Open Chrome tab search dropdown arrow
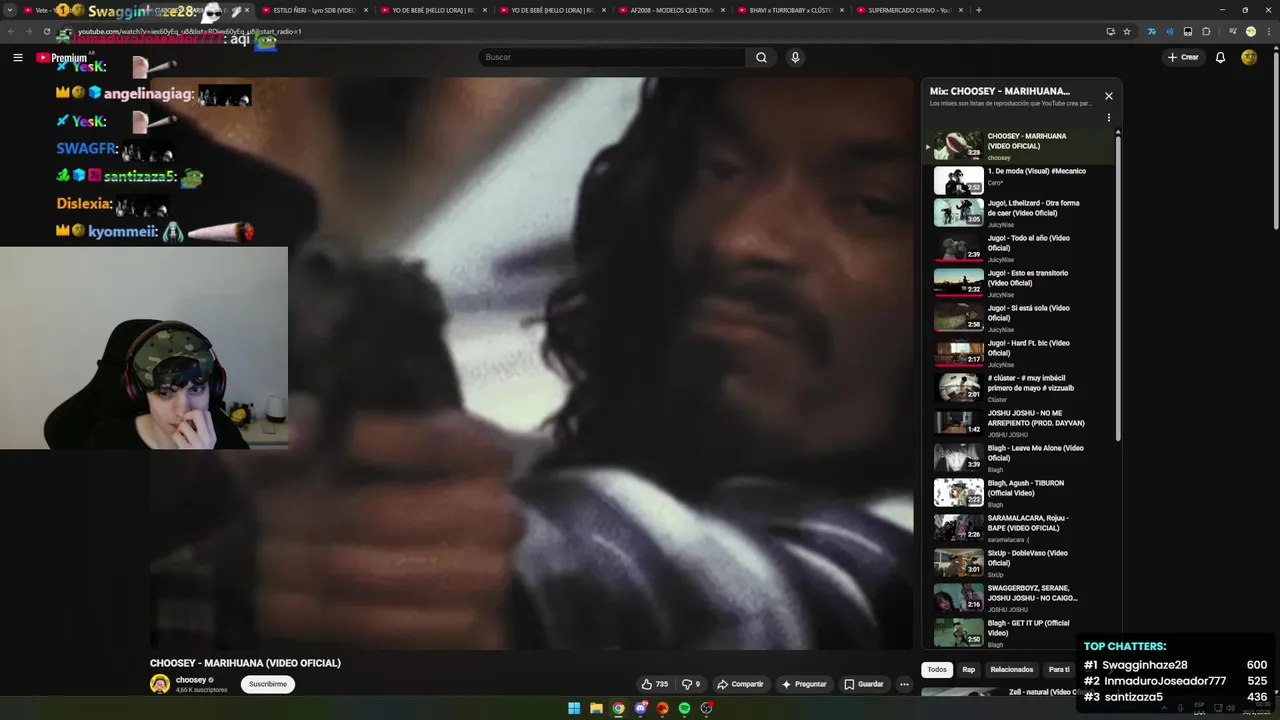This screenshot has height=720, width=1280. 10,10
